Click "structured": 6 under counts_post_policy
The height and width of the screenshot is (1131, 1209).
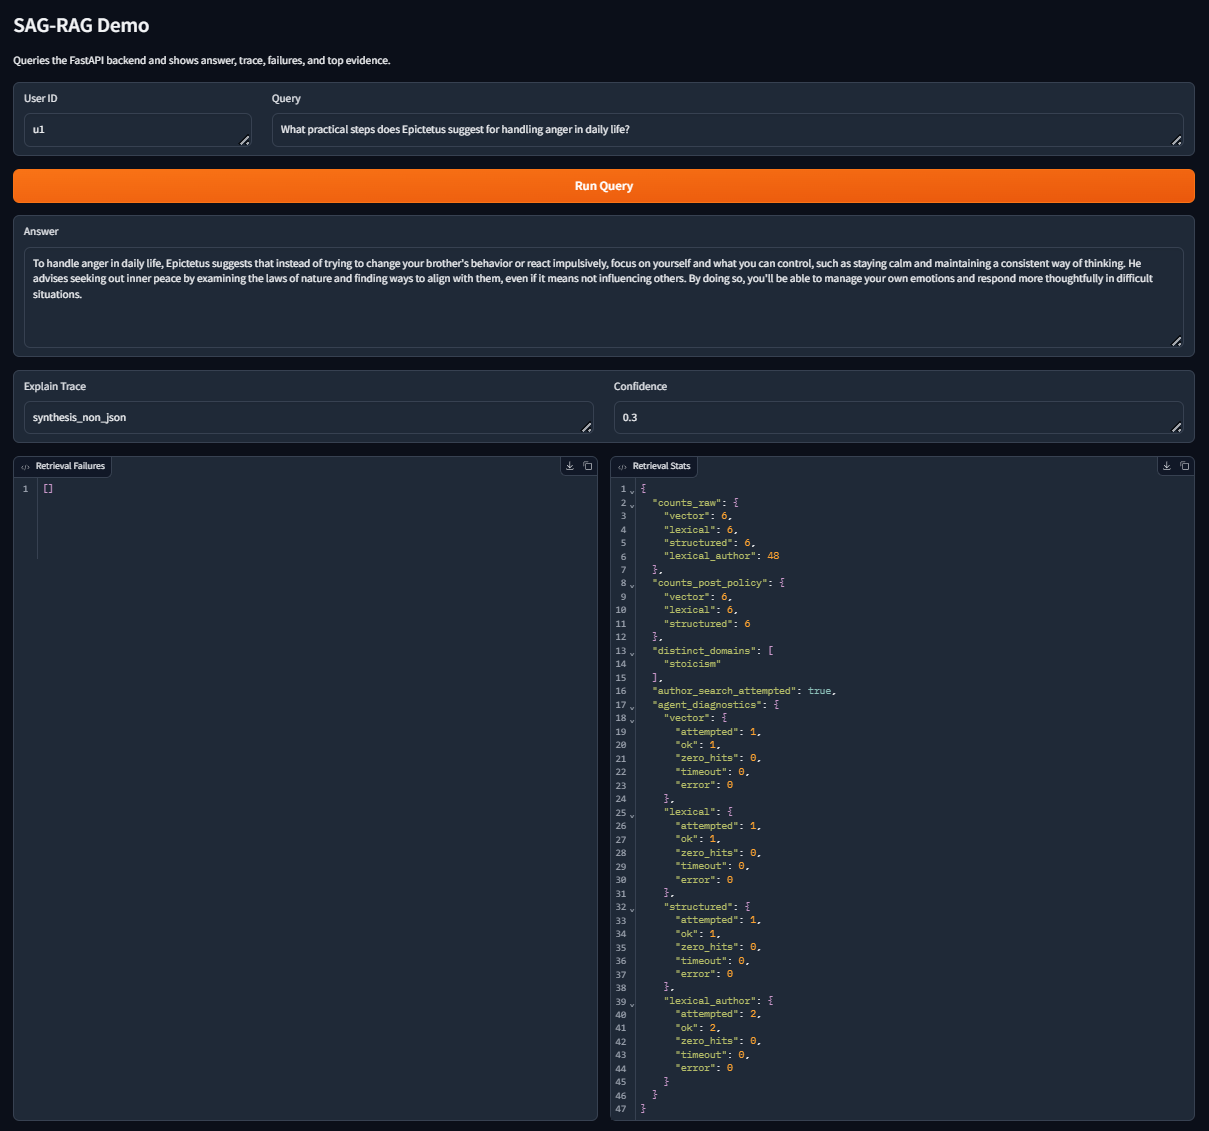tap(708, 624)
